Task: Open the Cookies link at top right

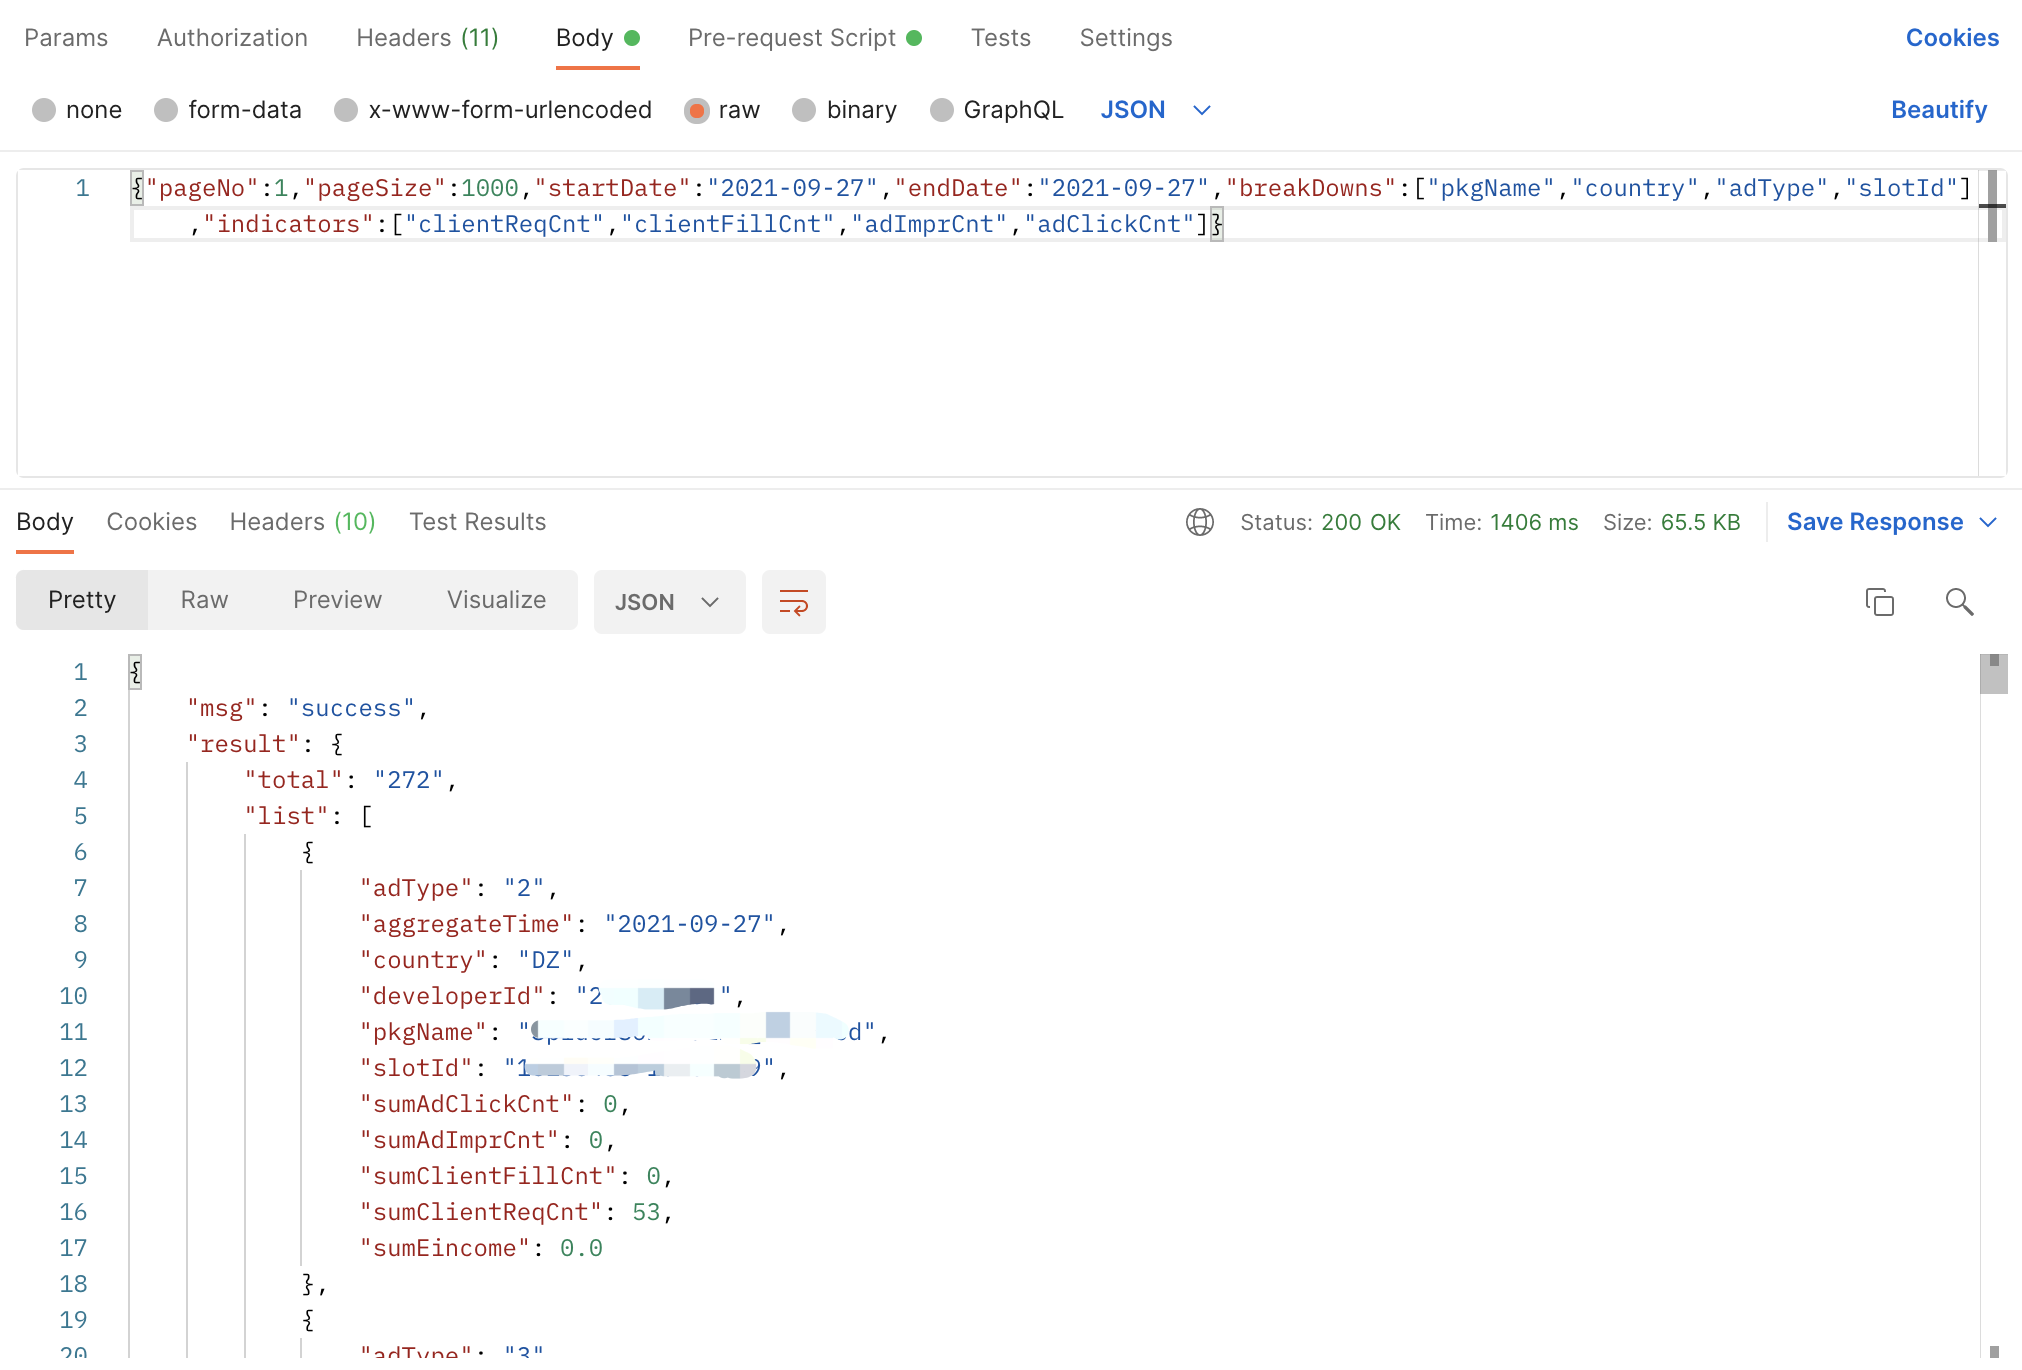Action: click(x=1951, y=38)
